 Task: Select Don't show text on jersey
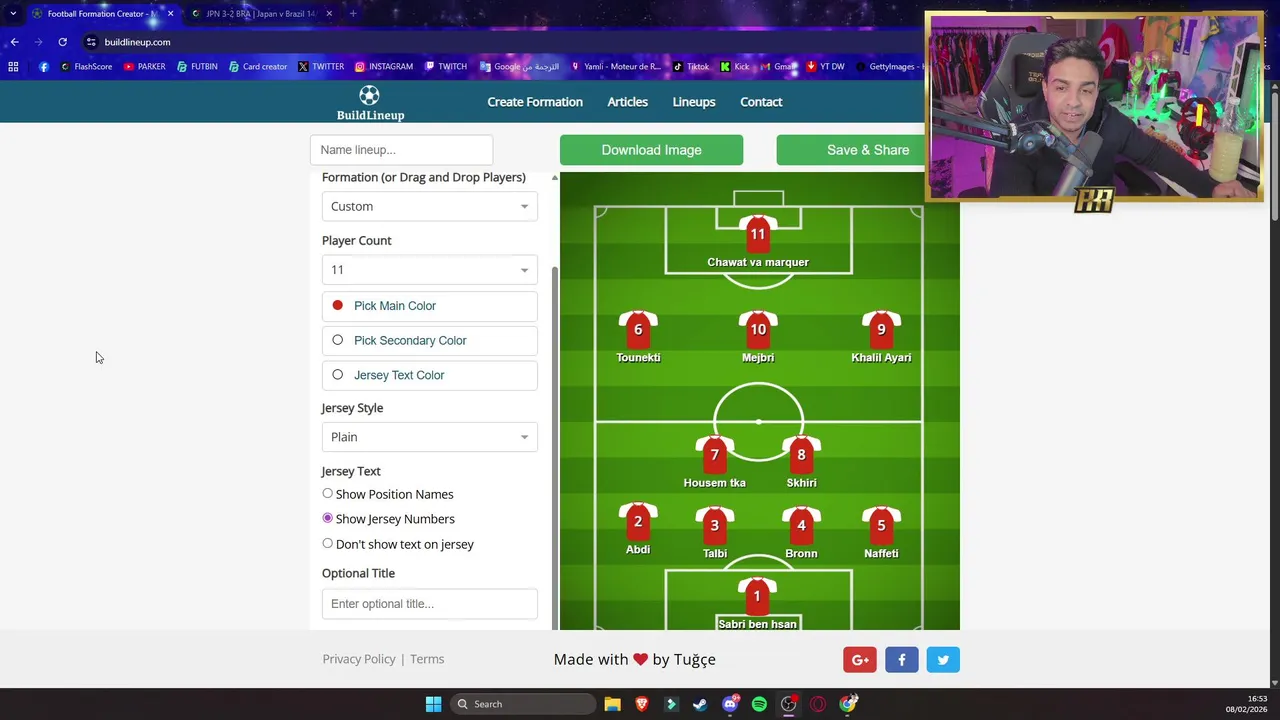point(327,543)
